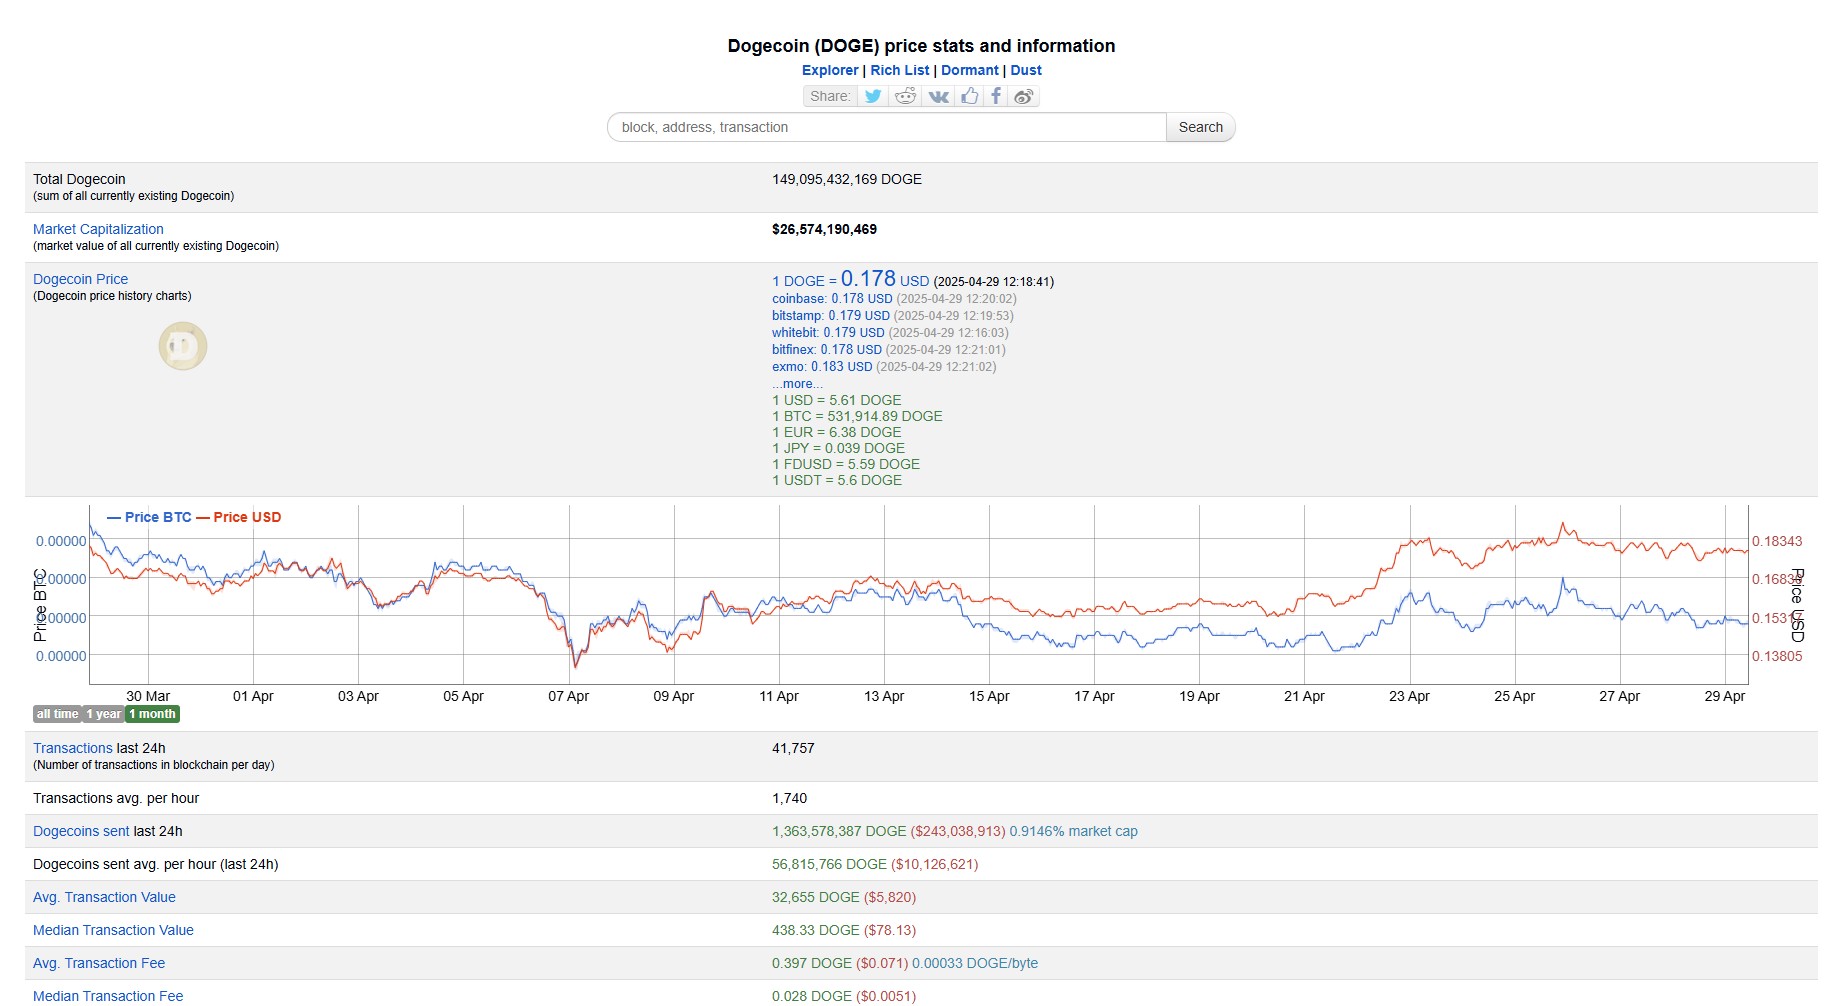Open the Dust page link

tap(1025, 70)
